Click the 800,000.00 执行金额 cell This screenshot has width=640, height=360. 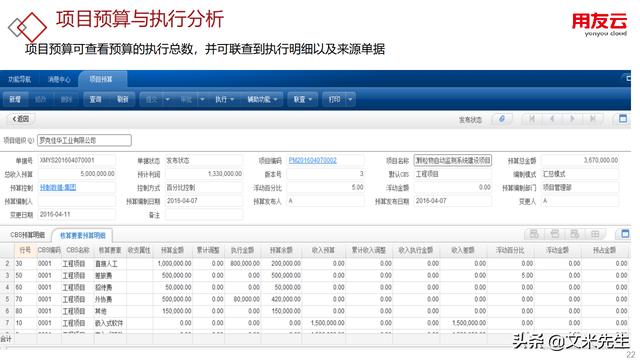click(242, 264)
